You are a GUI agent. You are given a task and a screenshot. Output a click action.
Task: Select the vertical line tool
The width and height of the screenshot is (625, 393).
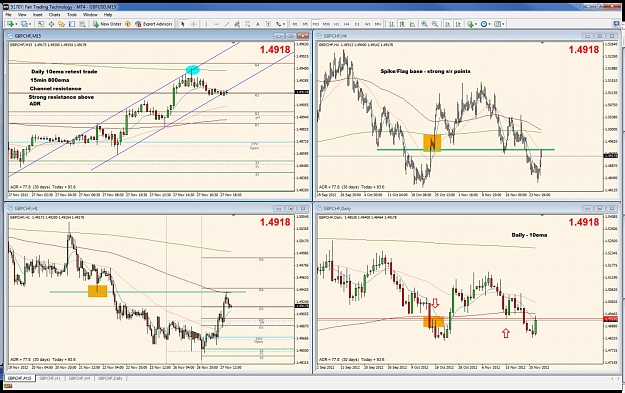206,24
